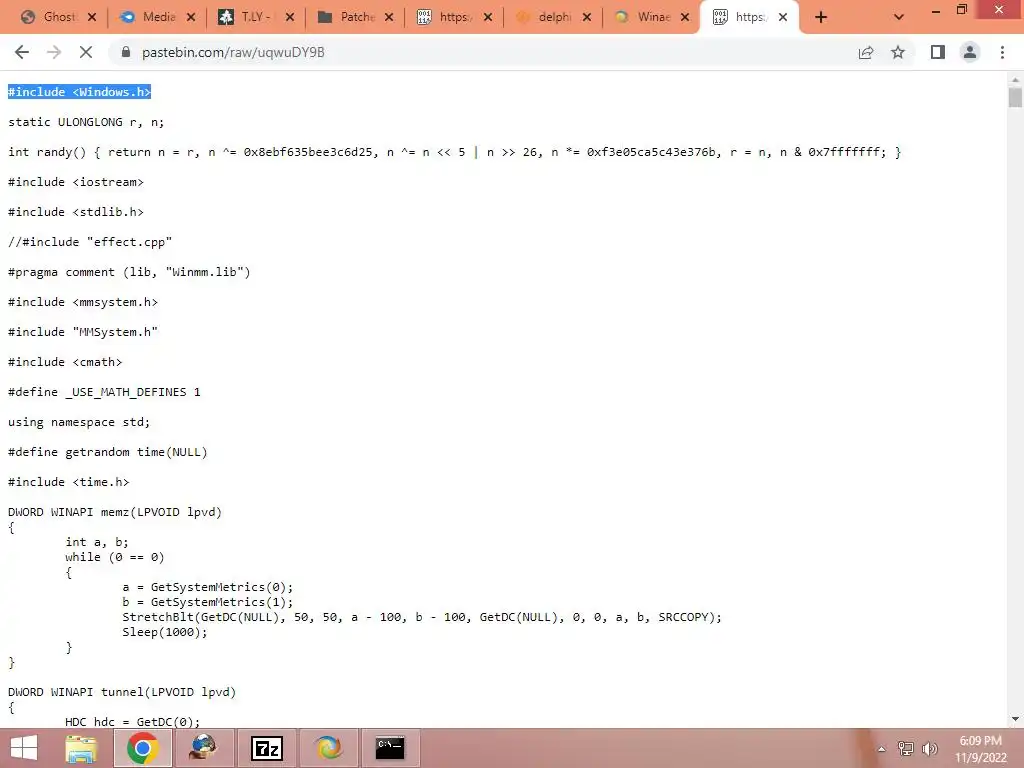This screenshot has height=768, width=1024.
Task: Click the forward navigation arrow
Action: pyautogui.click(x=54, y=52)
